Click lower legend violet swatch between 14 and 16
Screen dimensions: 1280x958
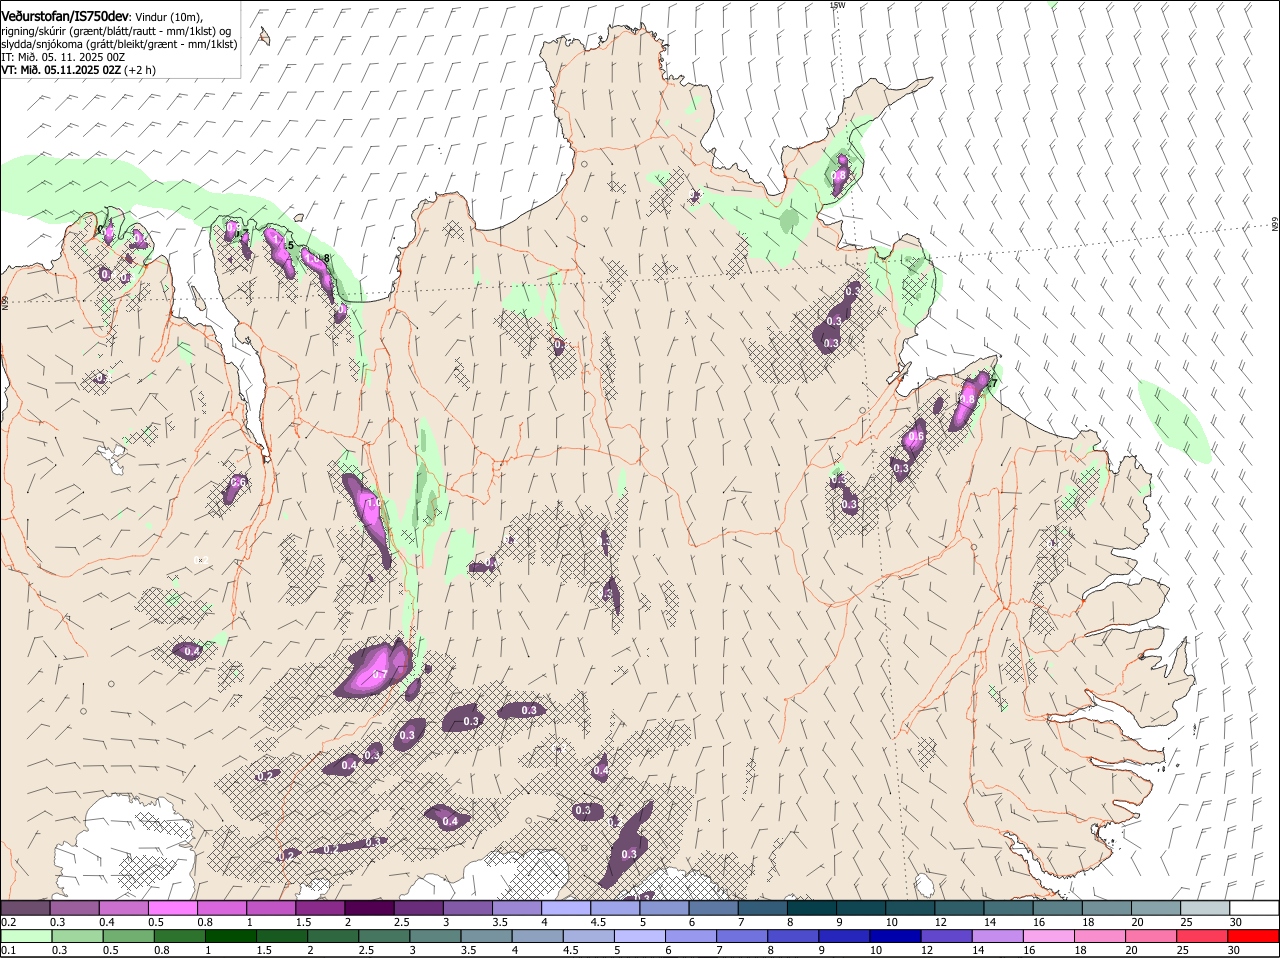point(998,936)
